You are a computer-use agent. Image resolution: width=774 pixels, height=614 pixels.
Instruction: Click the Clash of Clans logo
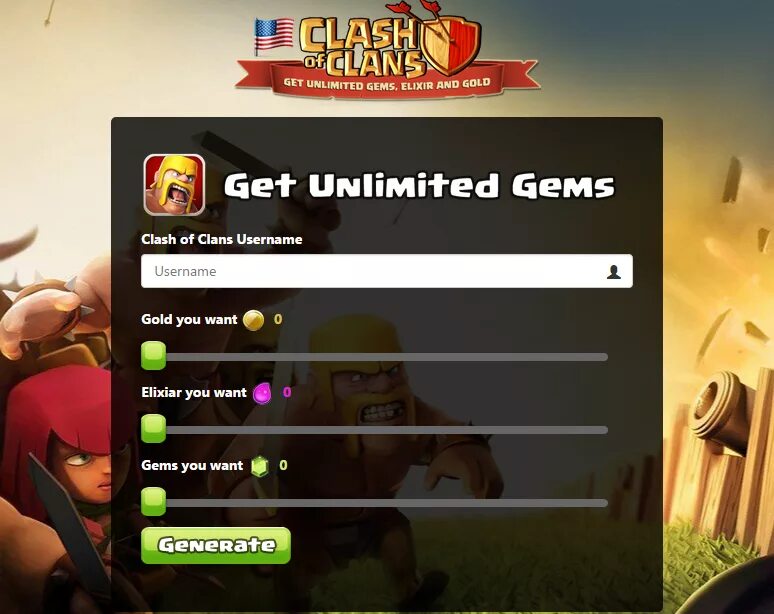388,49
